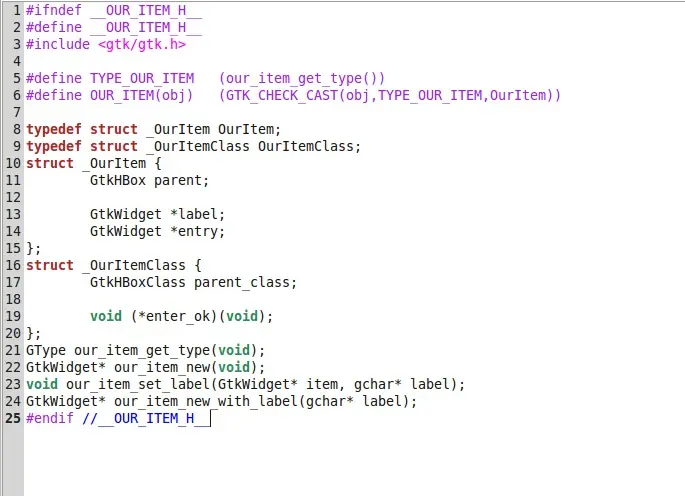Click '<gtk/gtk.h>' include path

pyautogui.click(x=142, y=44)
